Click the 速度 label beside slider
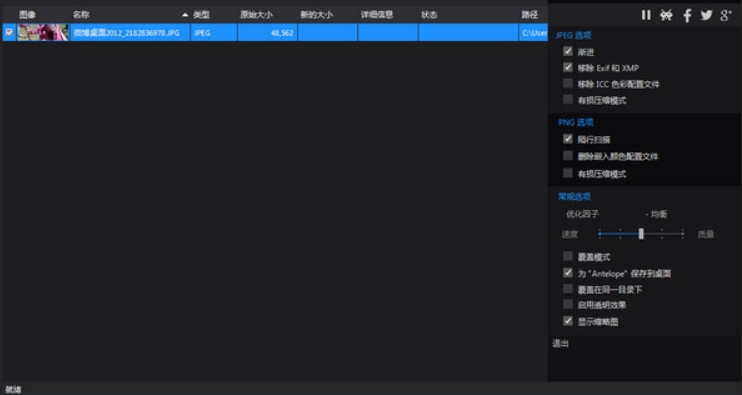 (569, 234)
